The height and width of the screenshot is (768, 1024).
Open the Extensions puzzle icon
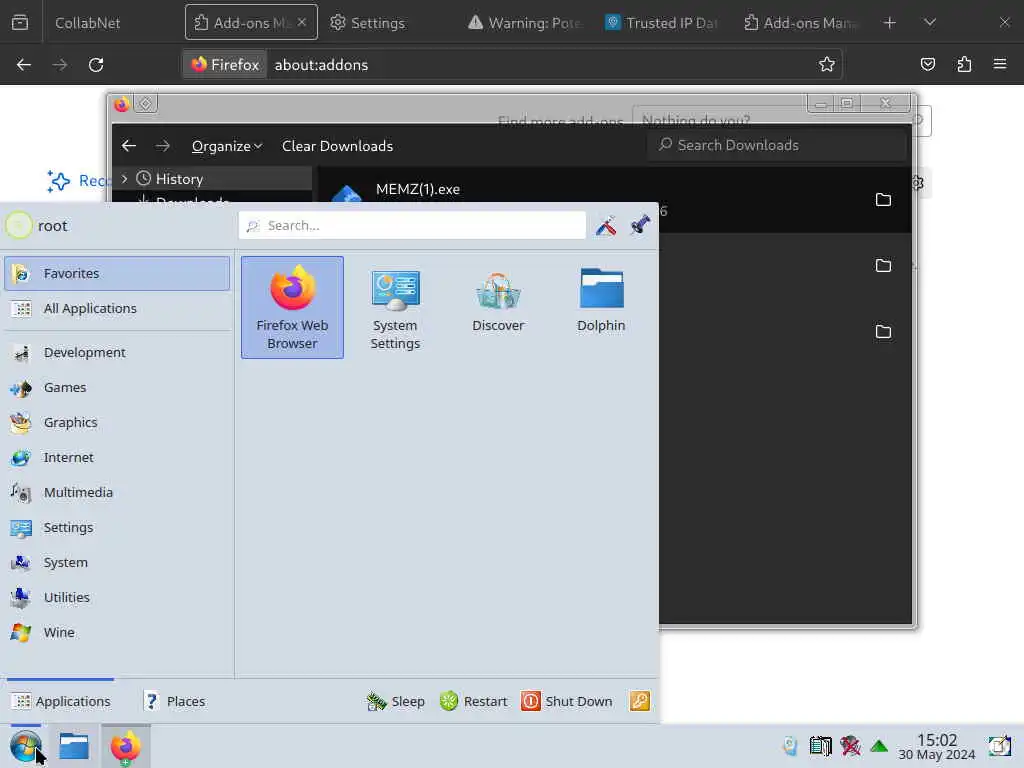pos(964,65)
